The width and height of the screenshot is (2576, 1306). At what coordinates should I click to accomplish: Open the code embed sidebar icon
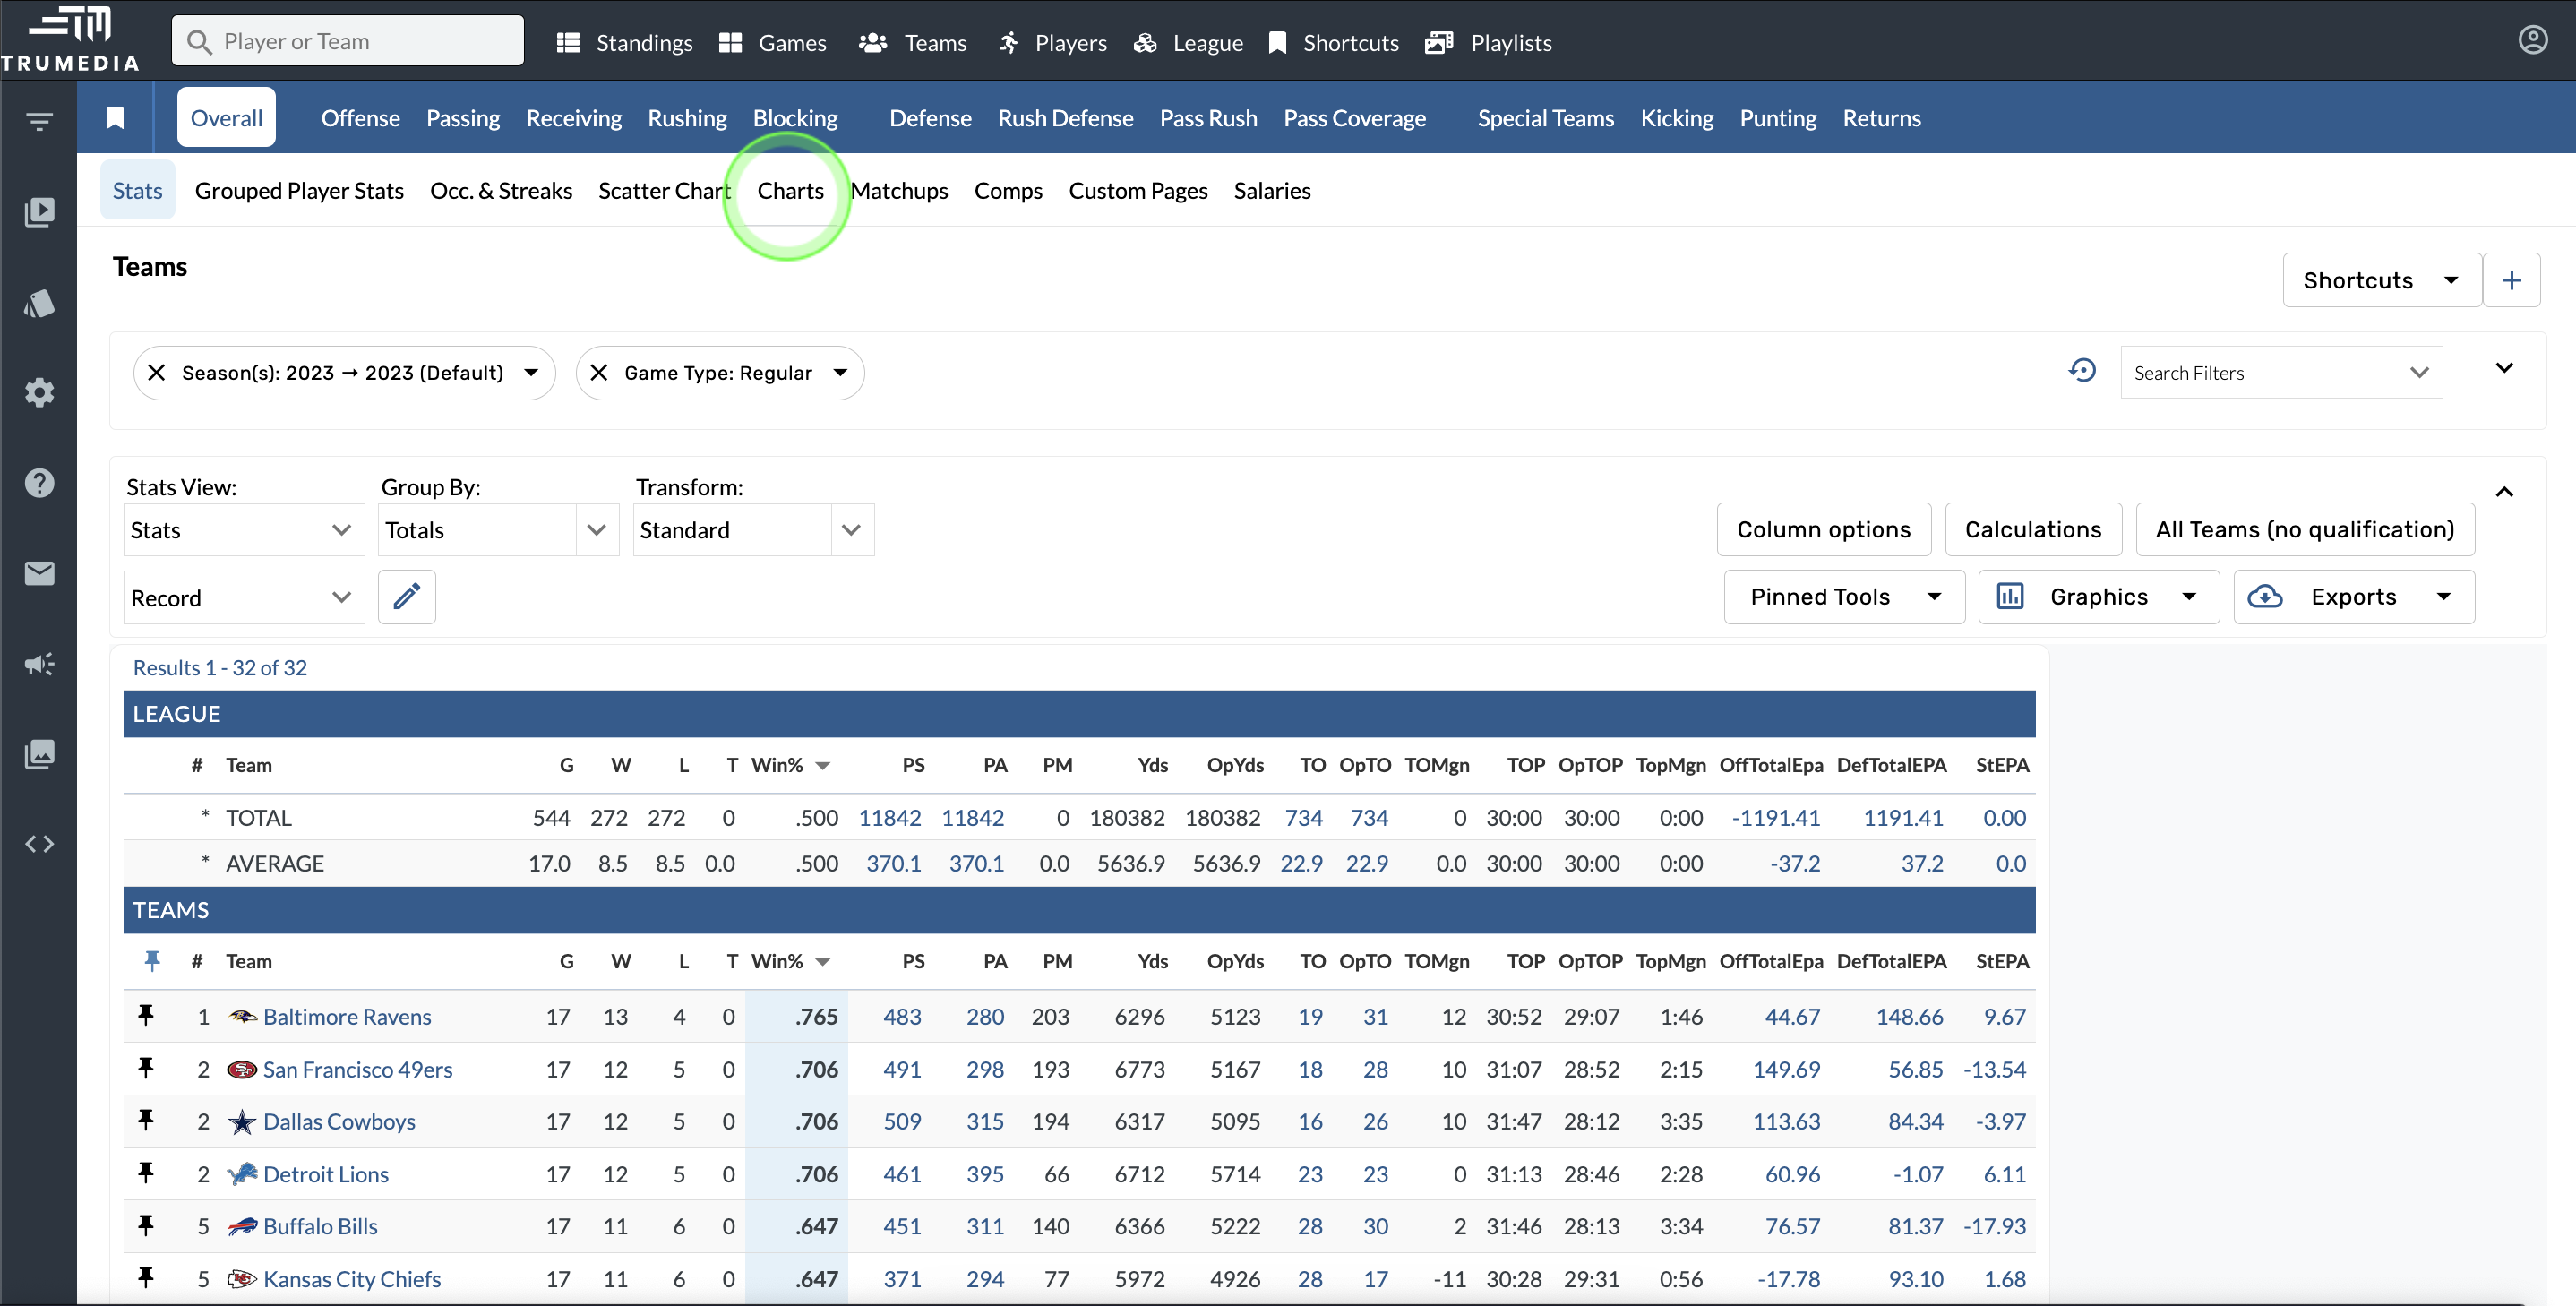click(39, 844)
